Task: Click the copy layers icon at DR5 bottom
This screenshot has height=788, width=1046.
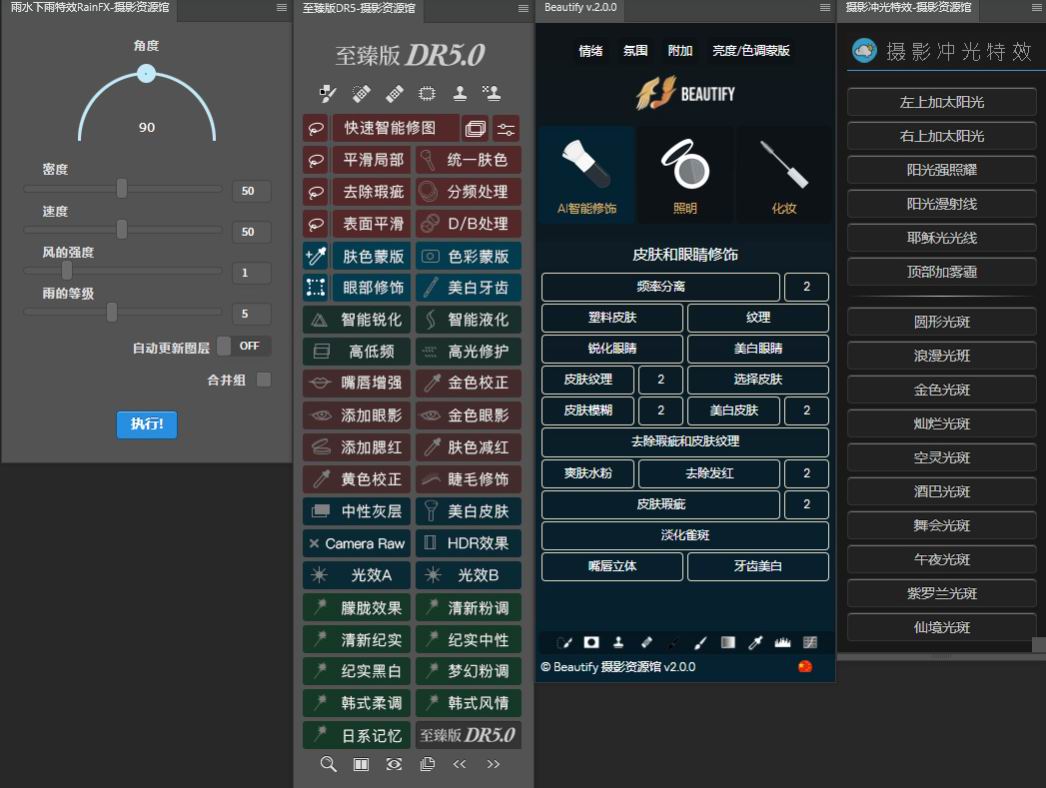Action: [427, 764]
